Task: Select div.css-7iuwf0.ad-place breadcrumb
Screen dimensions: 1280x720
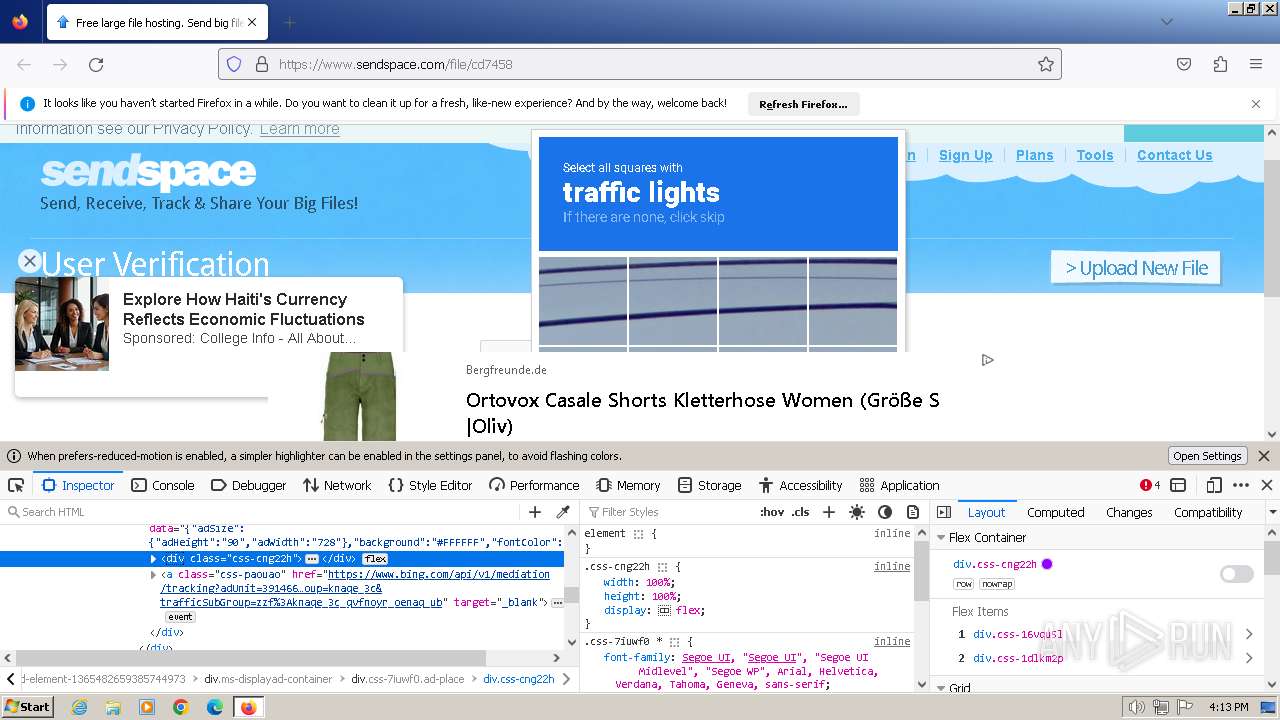Action: (408, 679)
